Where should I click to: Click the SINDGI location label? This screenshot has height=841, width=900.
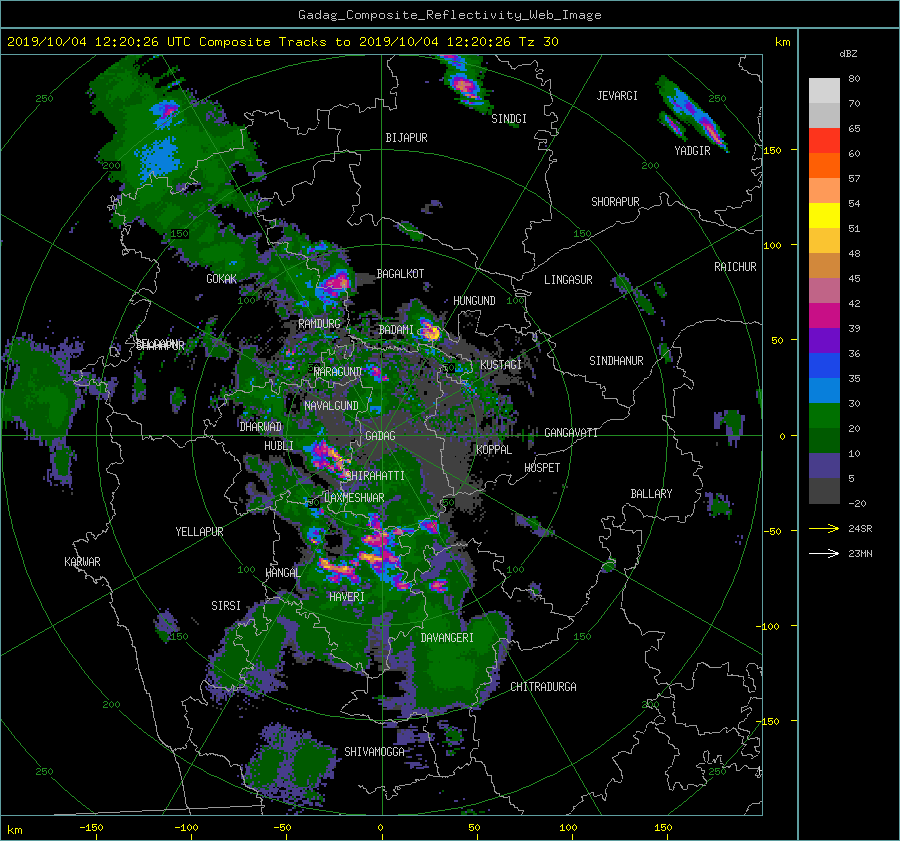click(x=509, y=119)
